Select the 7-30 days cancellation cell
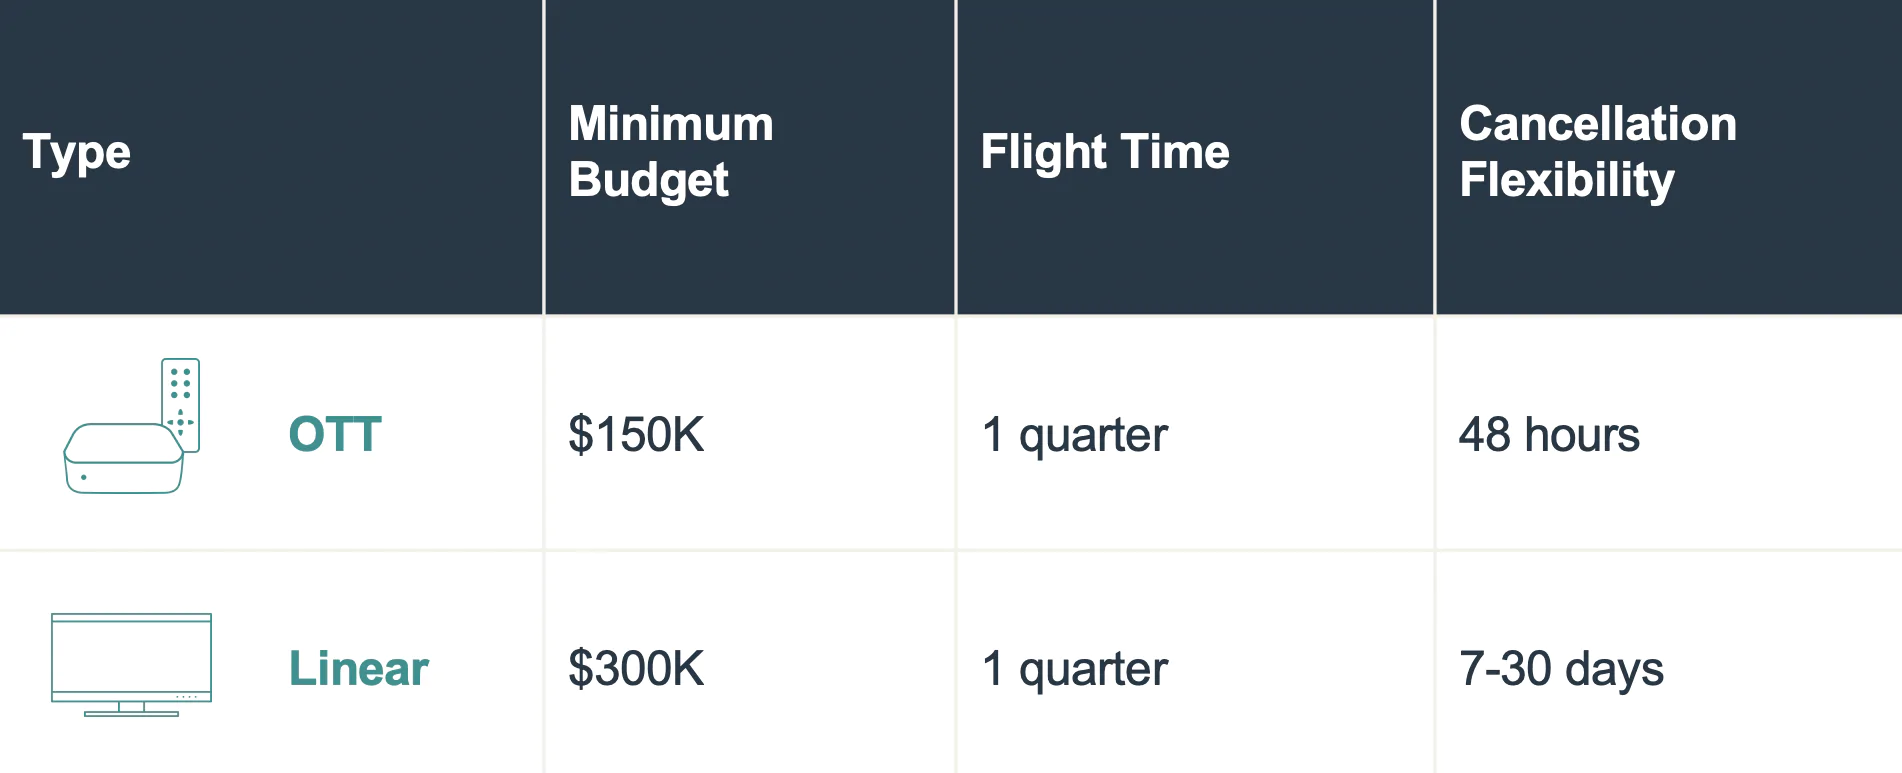Viewport: 1902px width, 773px height. [x=1561, y=669]
